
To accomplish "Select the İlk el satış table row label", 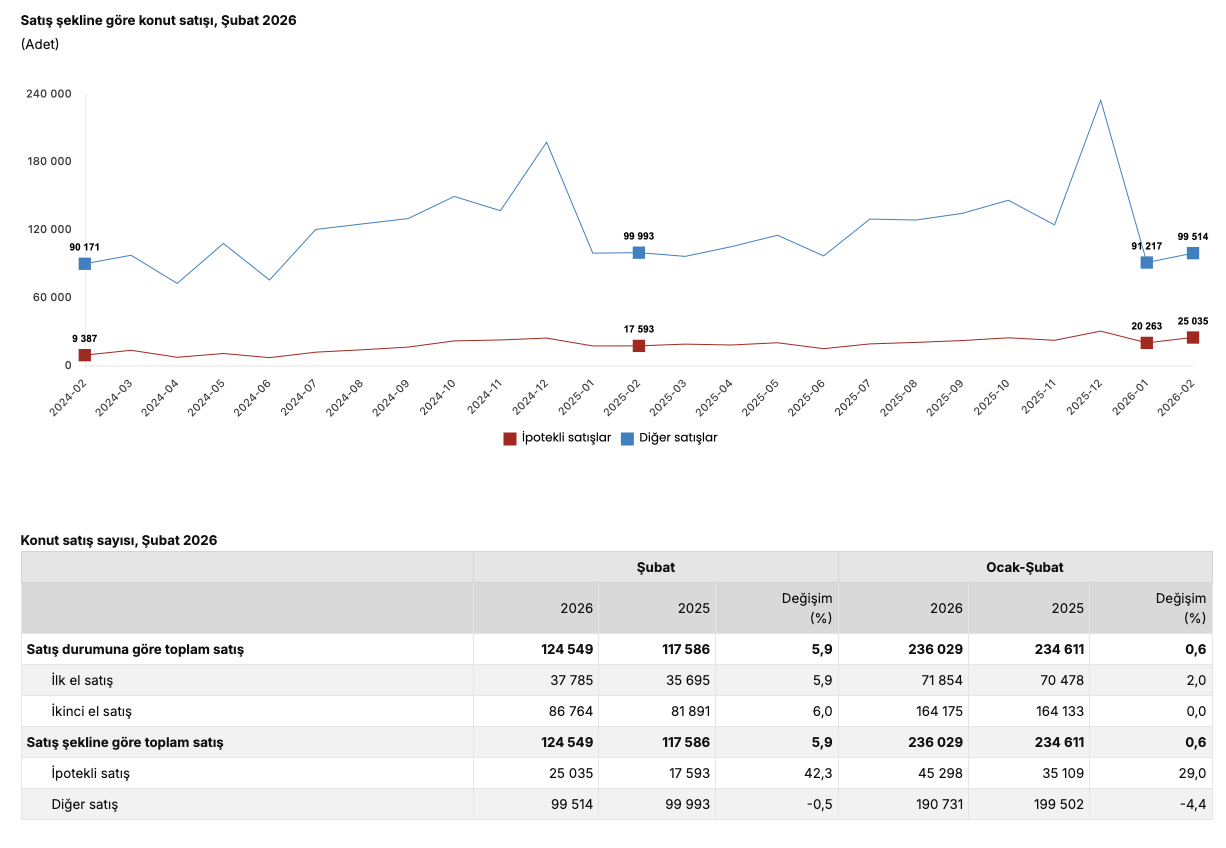I will 82,680.
